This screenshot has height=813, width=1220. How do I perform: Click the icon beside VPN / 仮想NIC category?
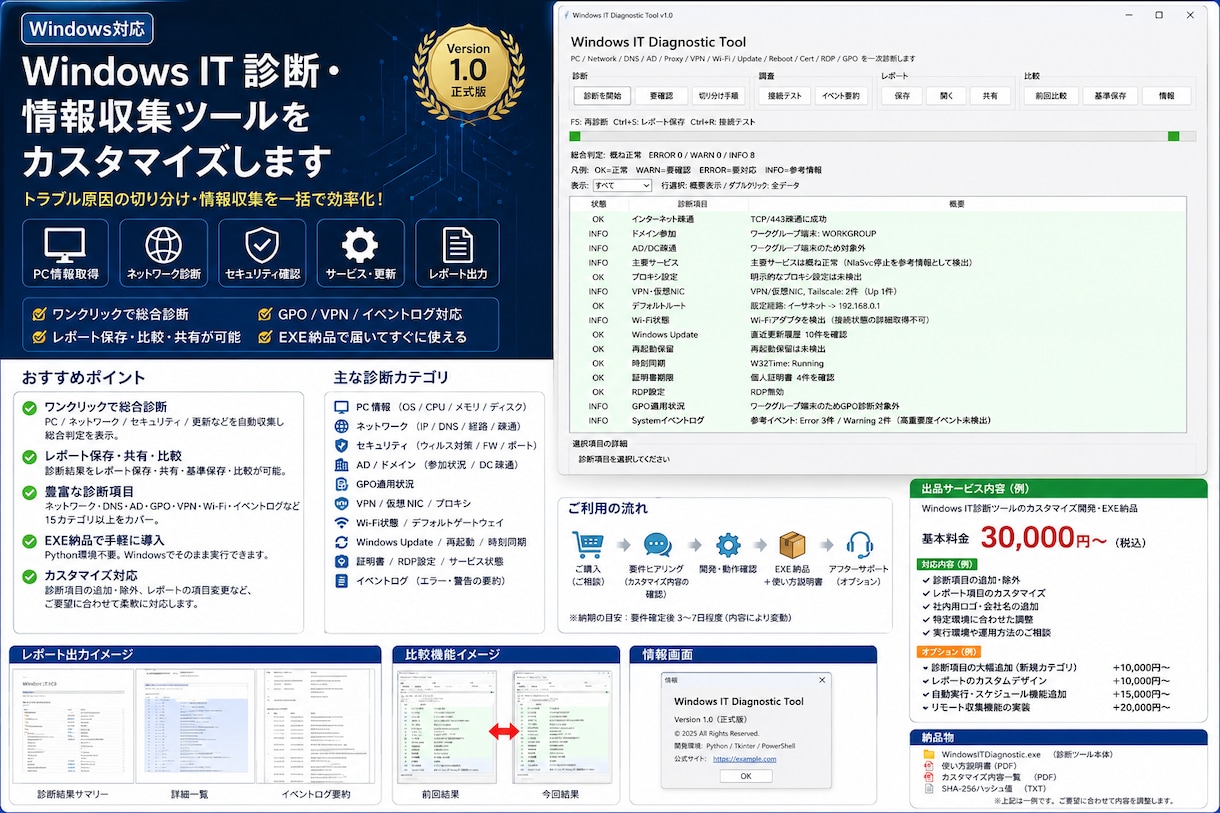342,504
